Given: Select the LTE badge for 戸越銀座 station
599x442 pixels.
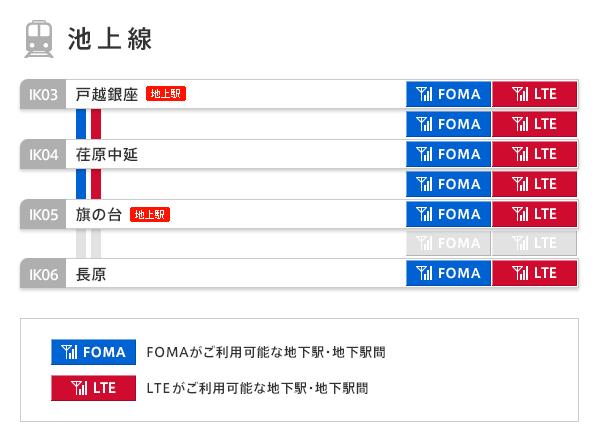Looking at the screenshot, I should 534,94.
